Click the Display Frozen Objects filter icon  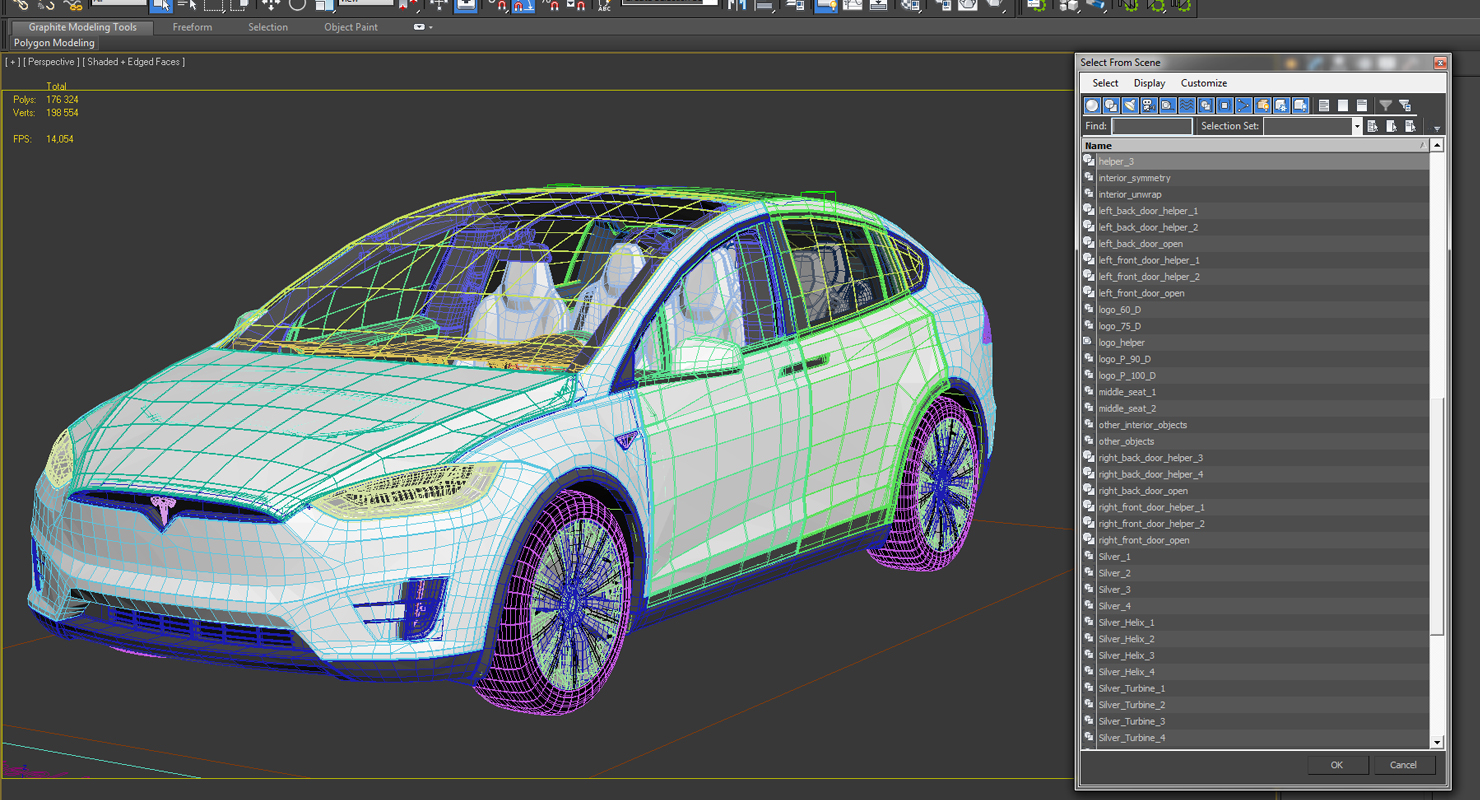tap(1282, 105)
